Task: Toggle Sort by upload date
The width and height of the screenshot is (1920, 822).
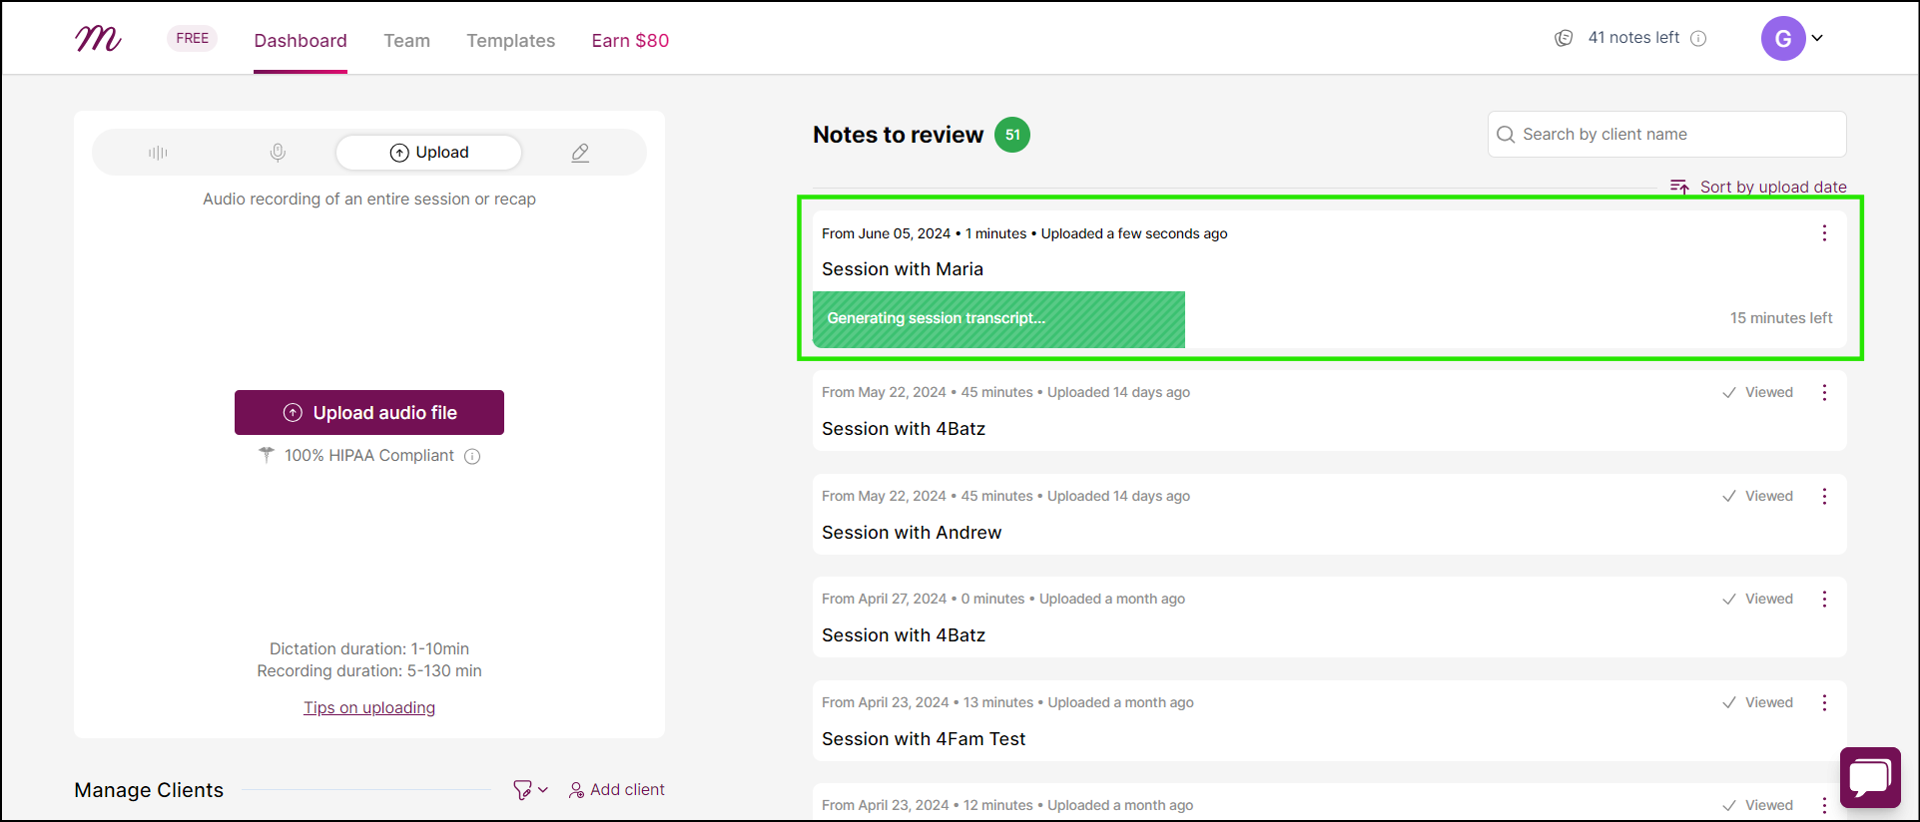Action: 1758,187
